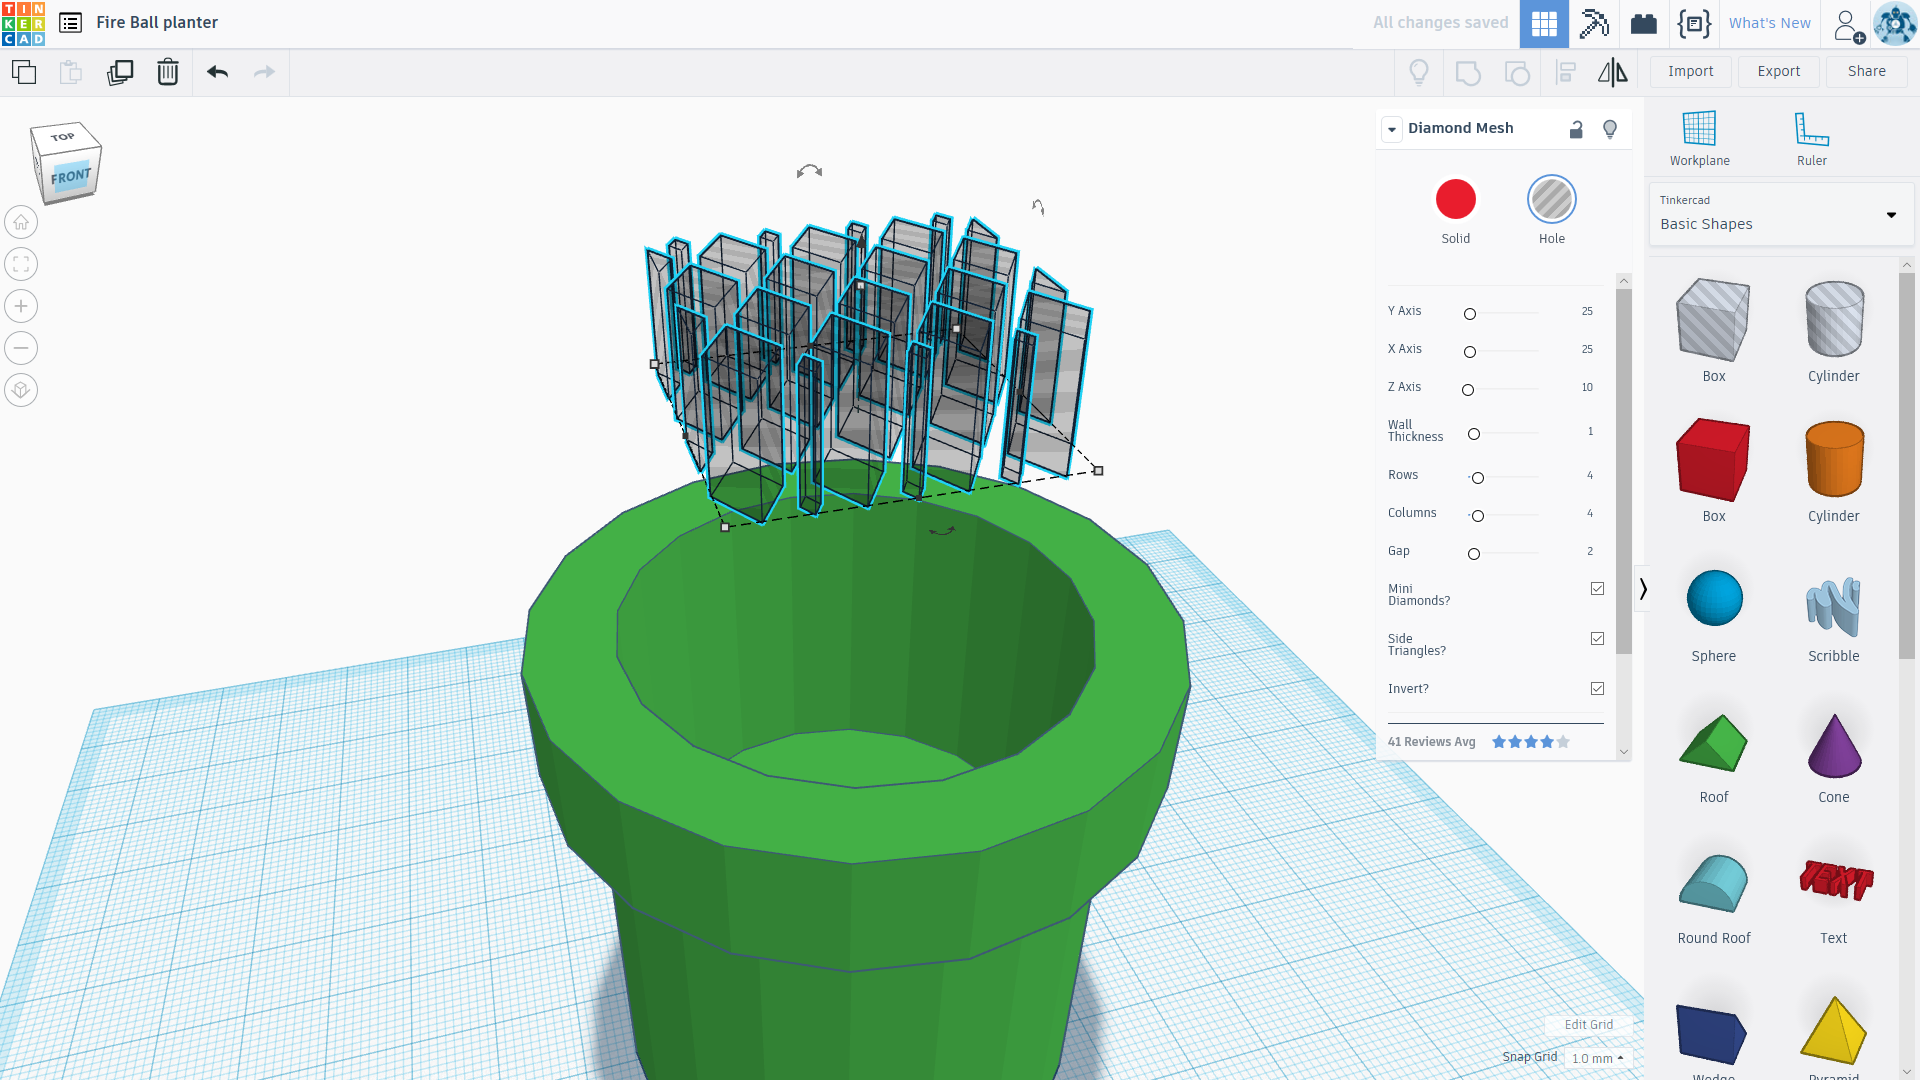Open the Snap Grid size dropdown

pyautogui.click(x=1597, y=1058)
